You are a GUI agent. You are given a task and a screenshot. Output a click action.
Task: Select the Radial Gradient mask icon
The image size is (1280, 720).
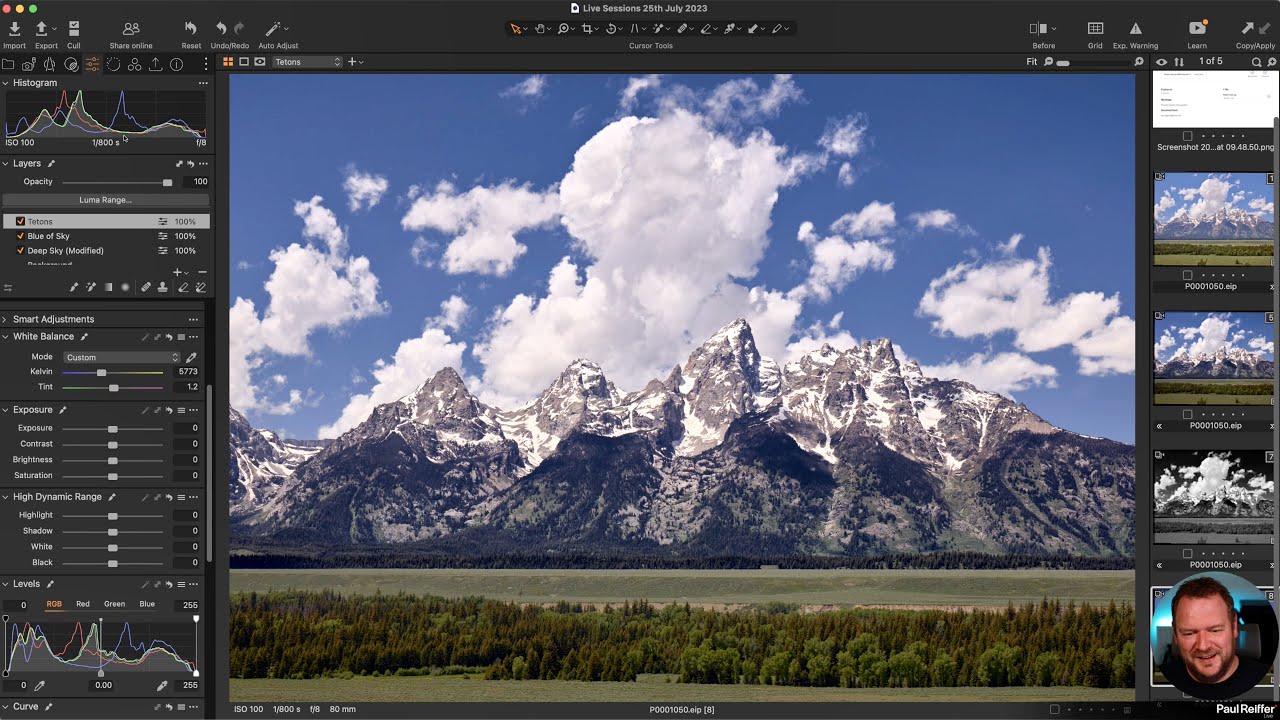[125, 287]
